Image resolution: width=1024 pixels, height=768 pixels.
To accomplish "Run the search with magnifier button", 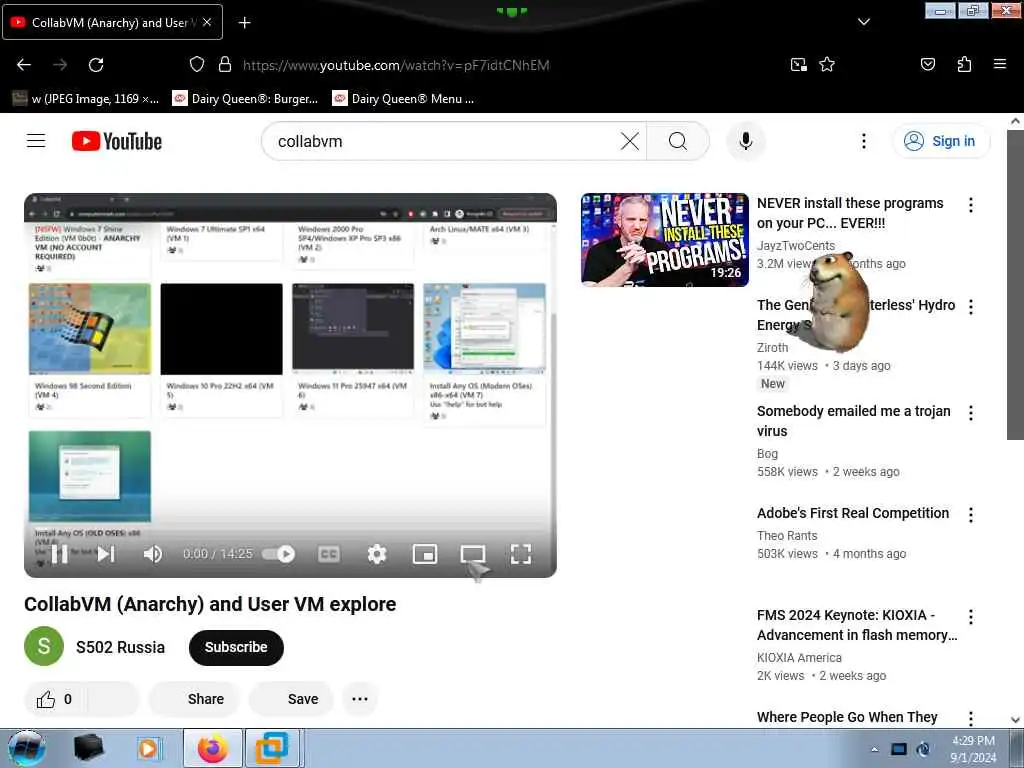I will click(677, 141).
